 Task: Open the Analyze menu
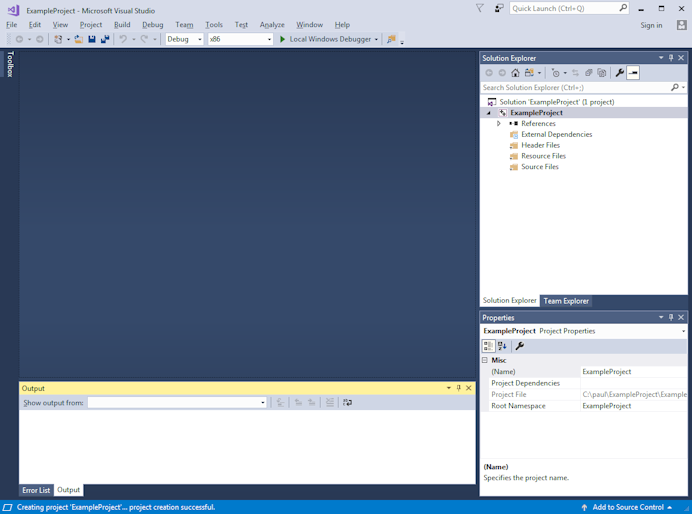pos(272,25)
